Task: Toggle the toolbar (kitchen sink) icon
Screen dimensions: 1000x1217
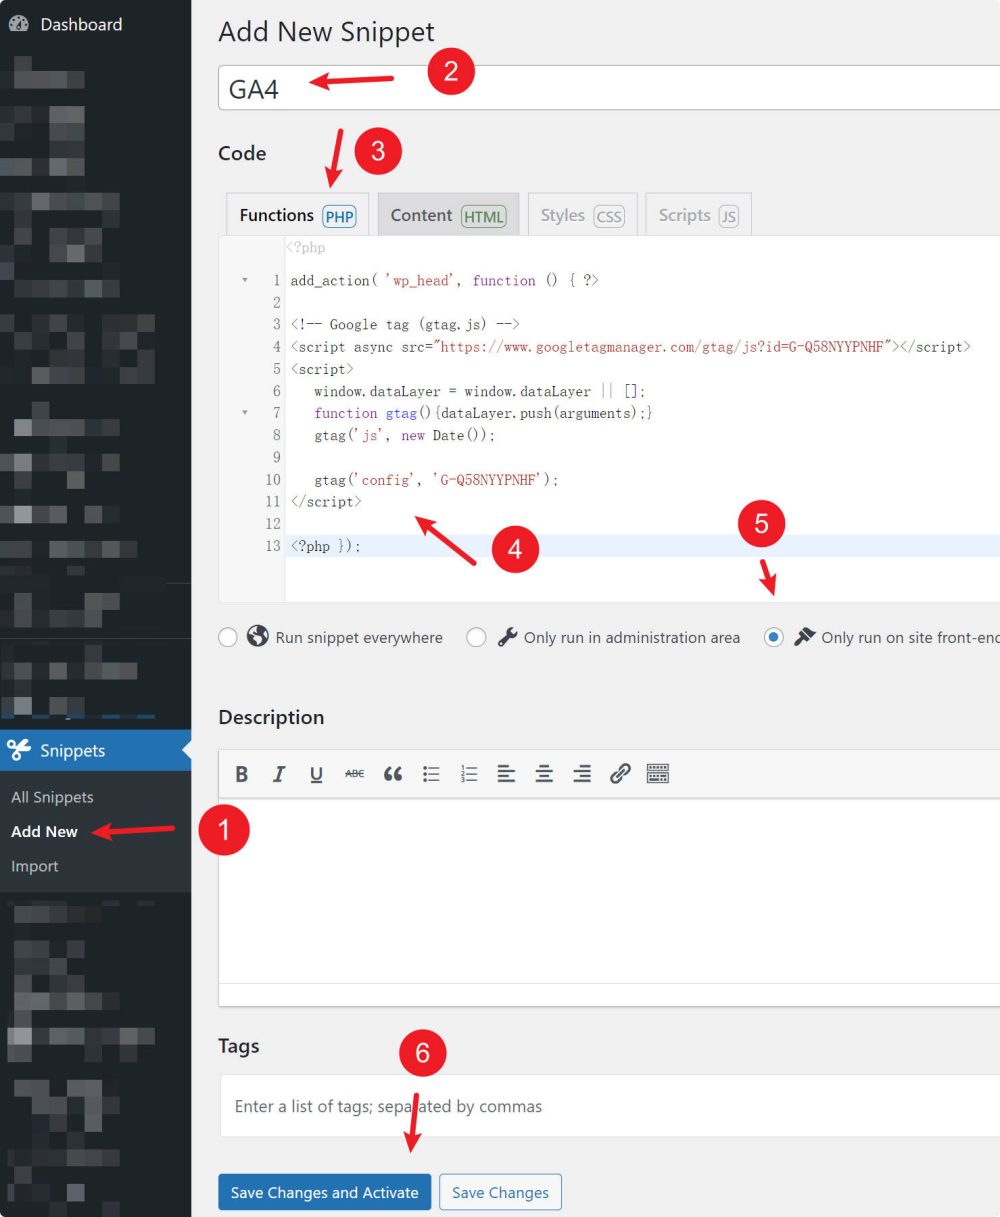Action: (658, 773)
